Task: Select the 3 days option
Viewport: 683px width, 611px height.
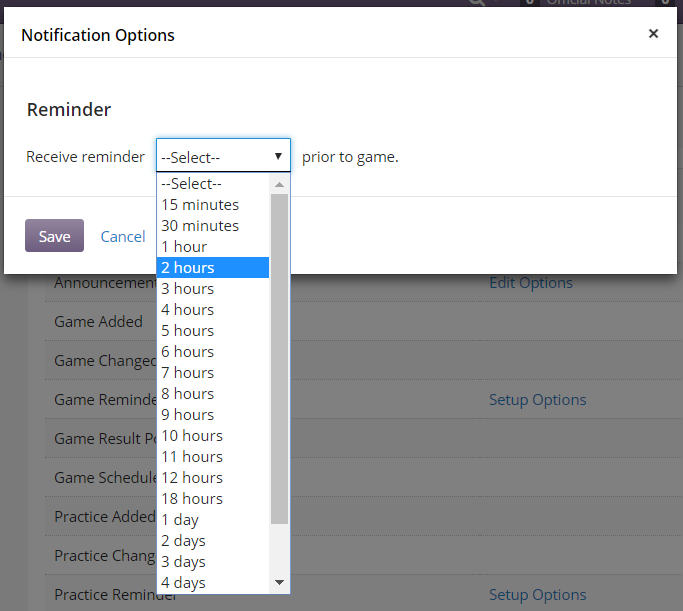Action: 213,562
